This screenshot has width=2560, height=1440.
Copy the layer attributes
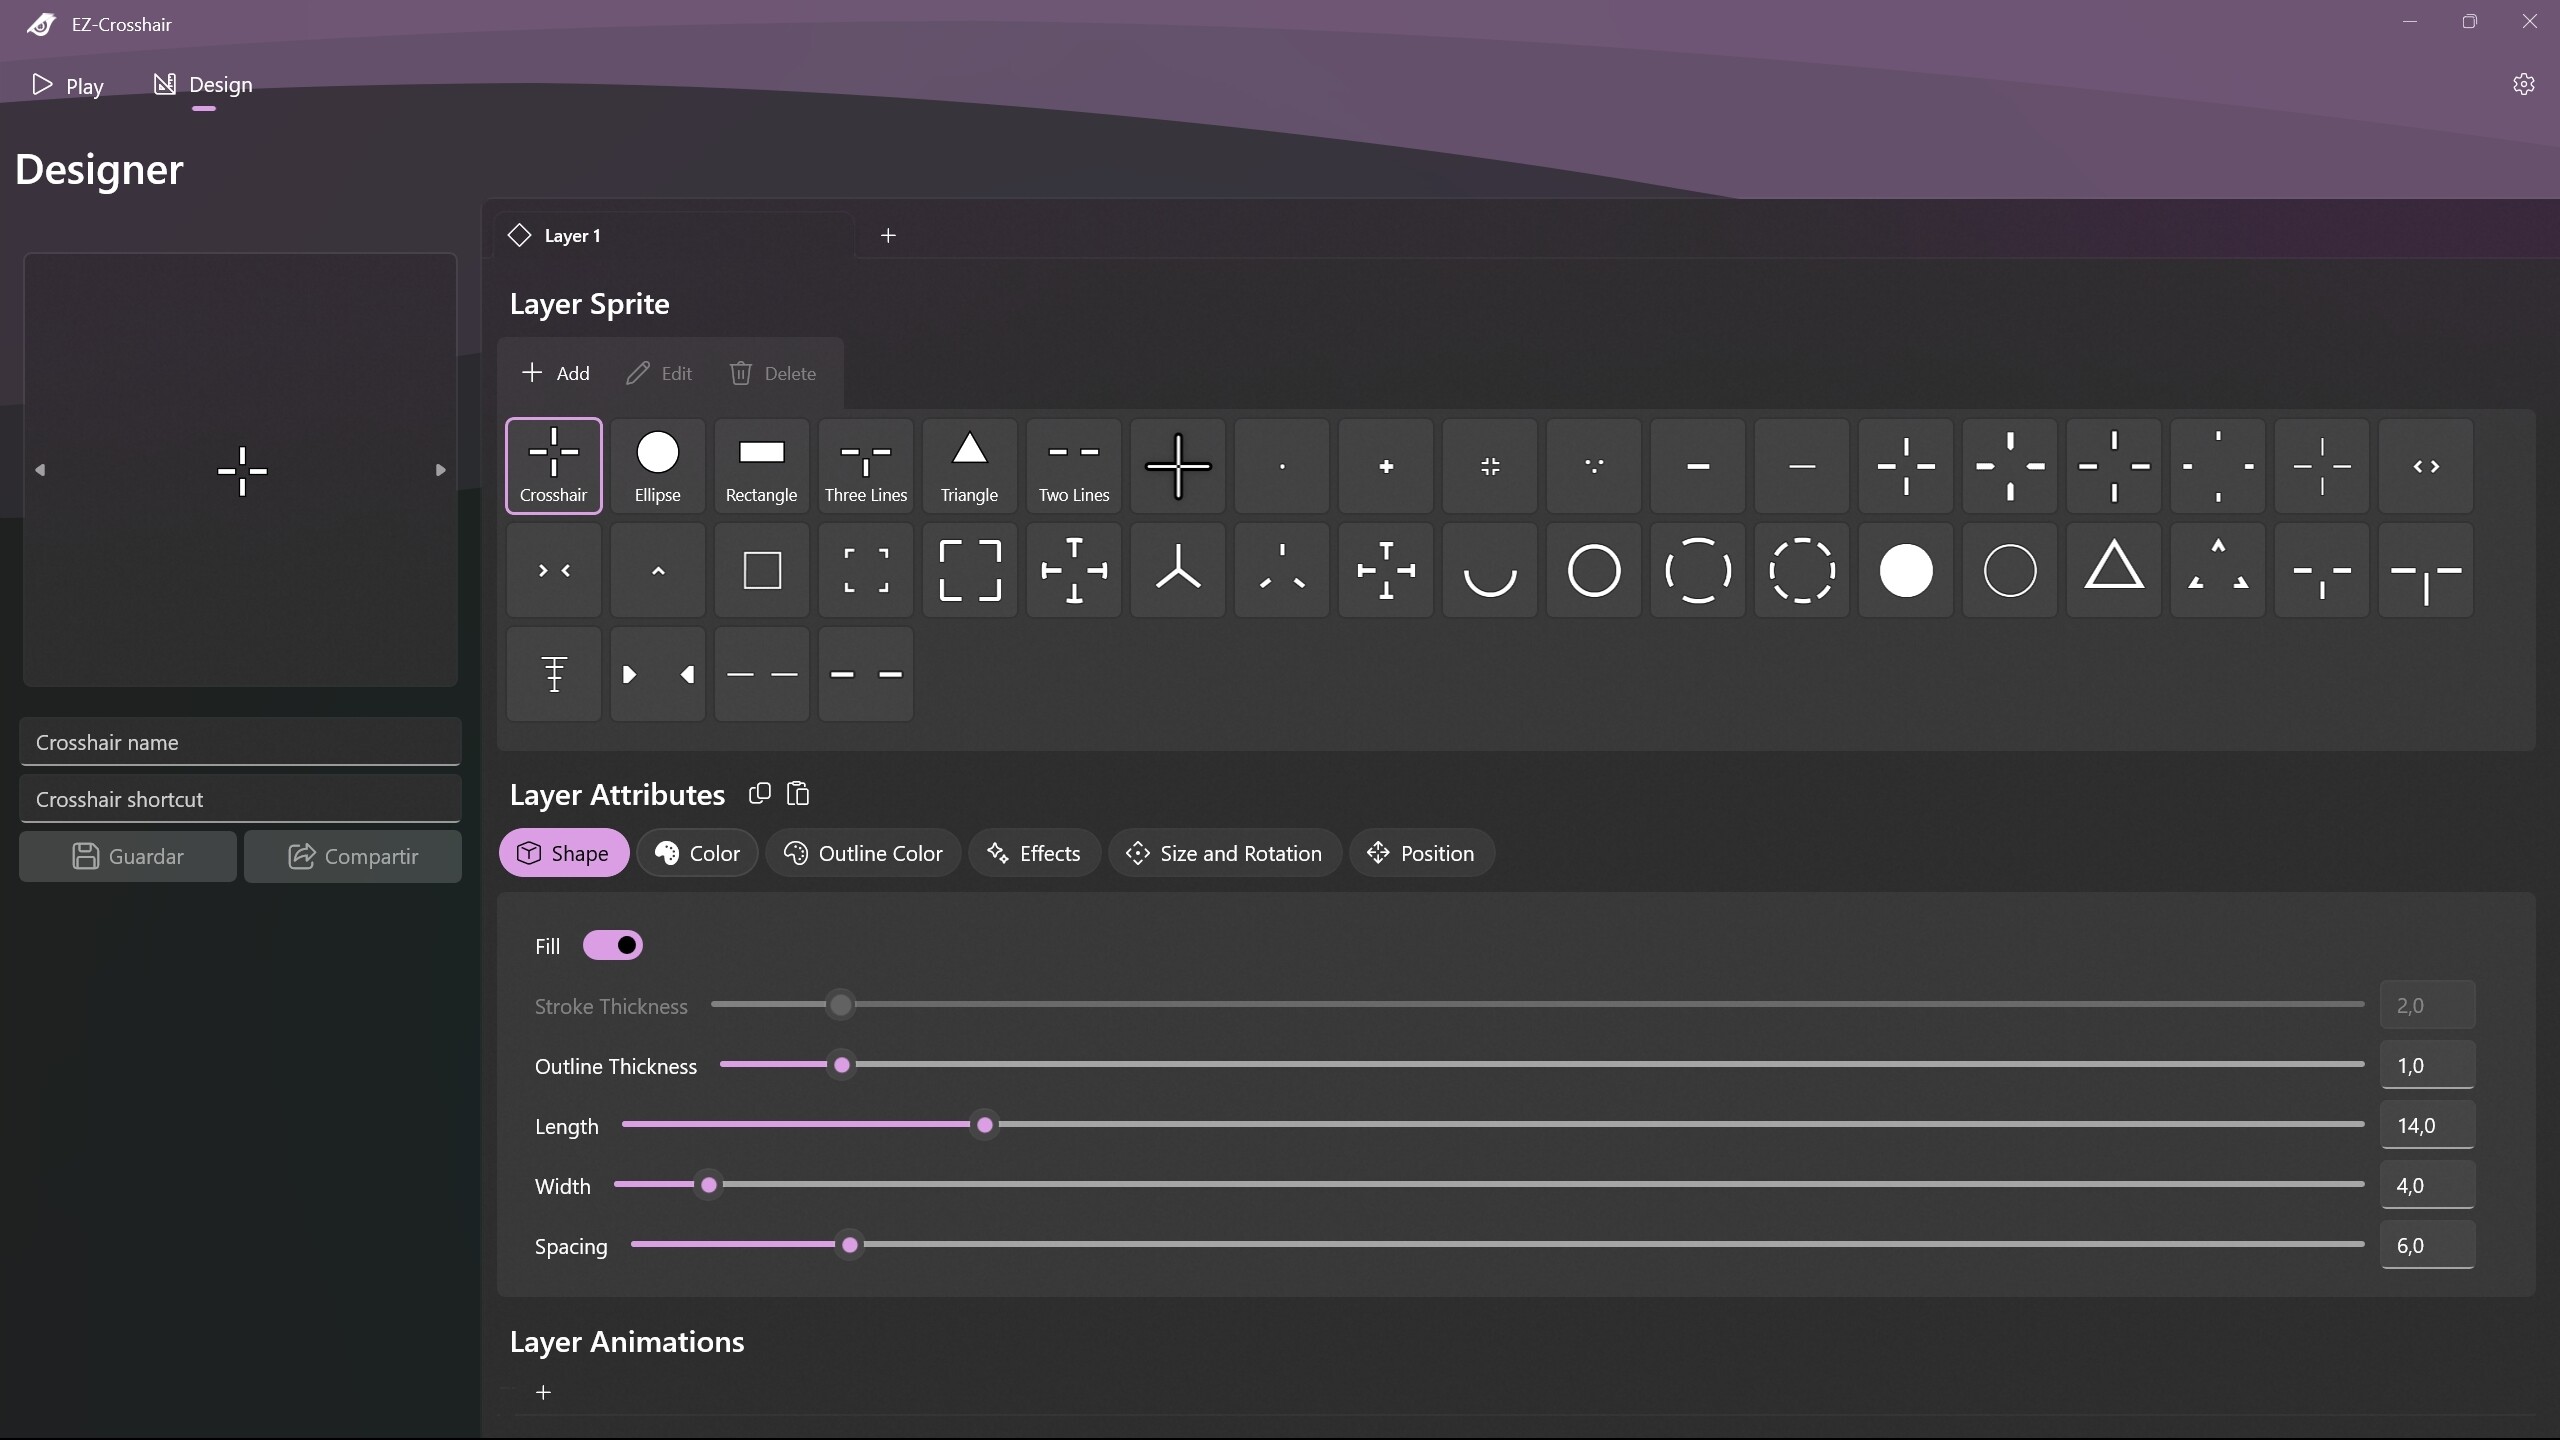pyautogui.click(x=759, y=793)
